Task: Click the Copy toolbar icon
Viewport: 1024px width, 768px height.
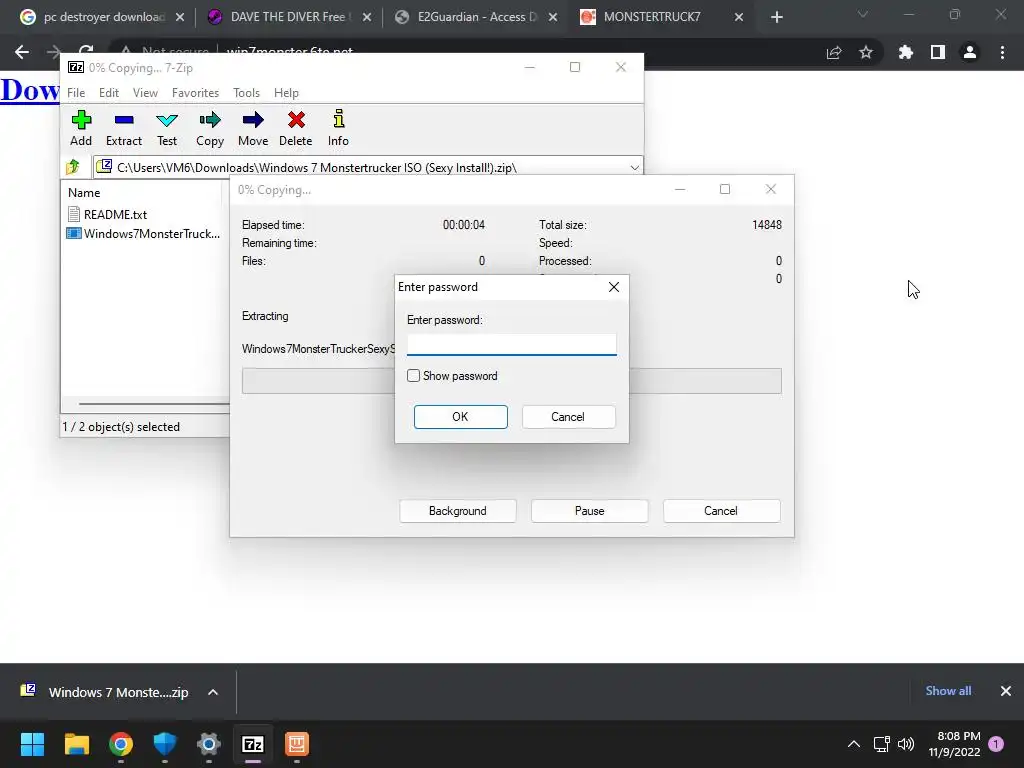Action: (210, 128)
